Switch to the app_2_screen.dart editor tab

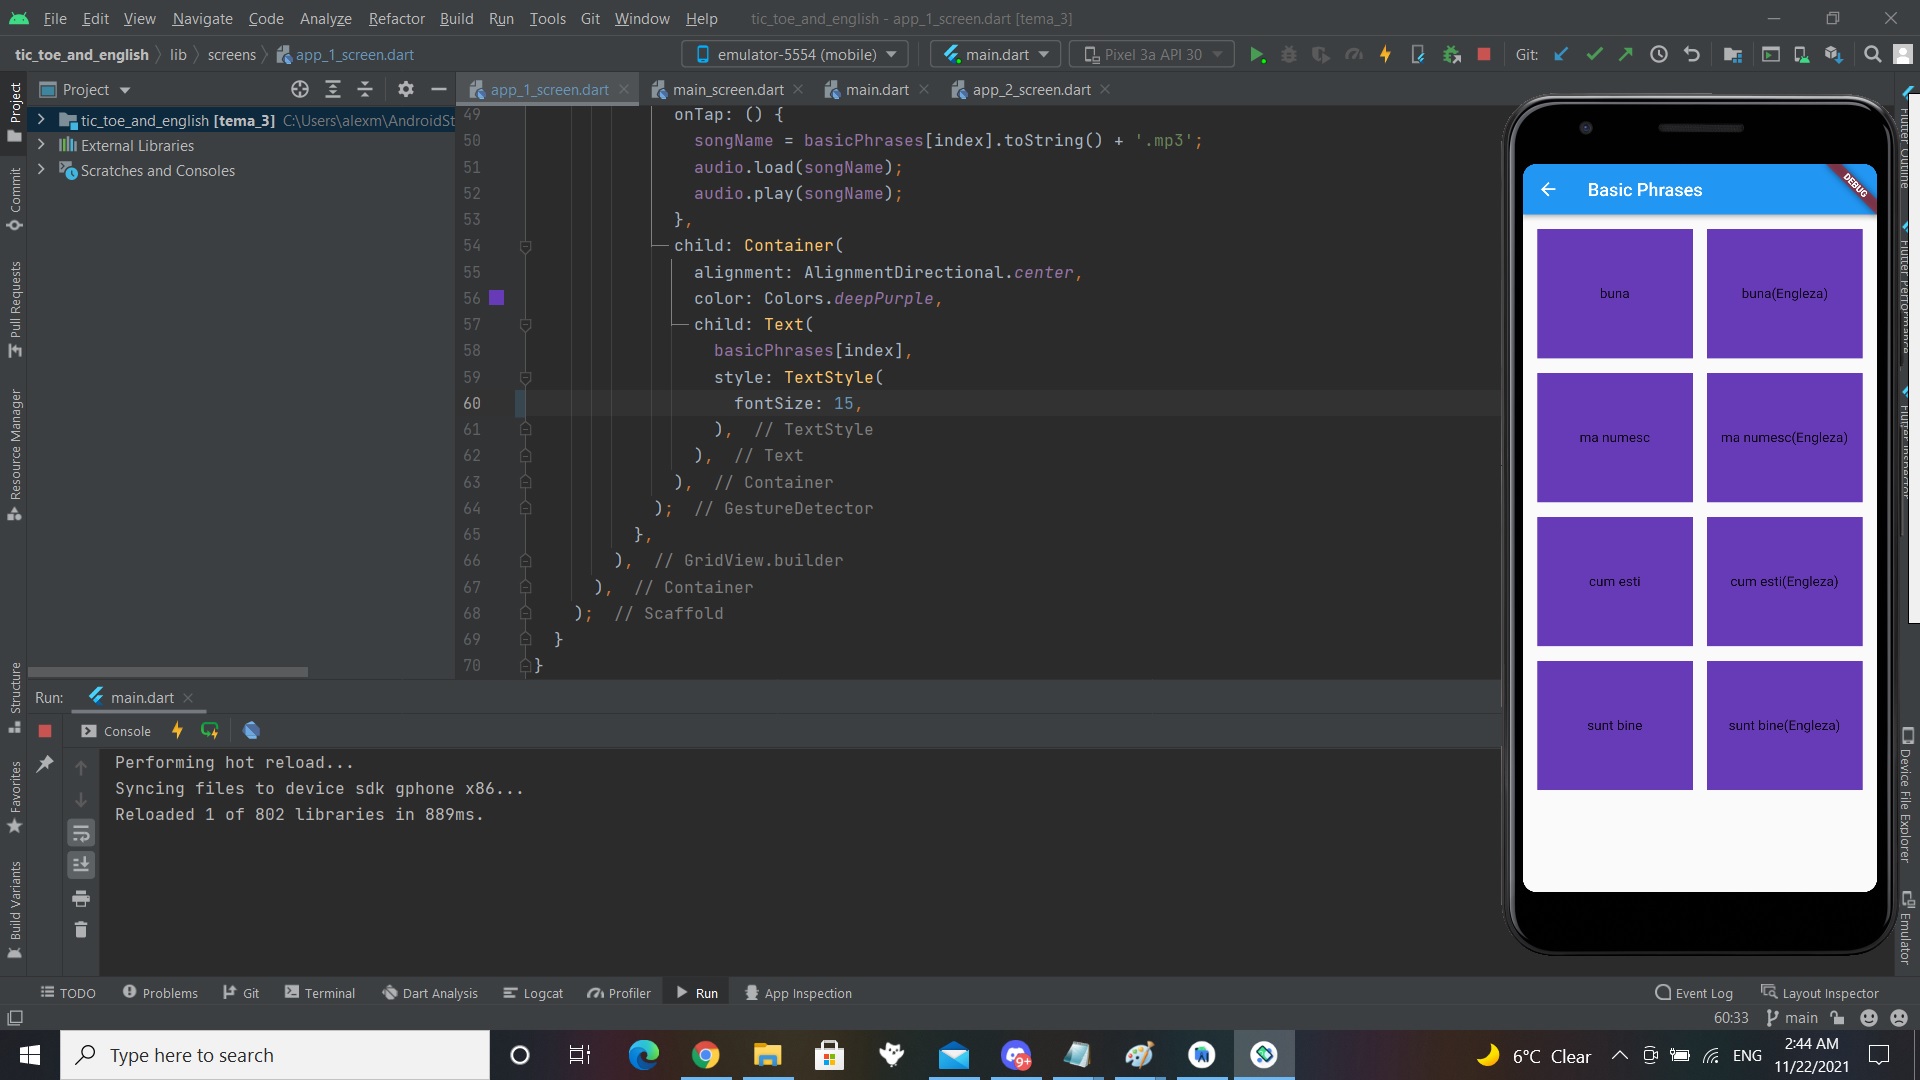point(1030,89)
